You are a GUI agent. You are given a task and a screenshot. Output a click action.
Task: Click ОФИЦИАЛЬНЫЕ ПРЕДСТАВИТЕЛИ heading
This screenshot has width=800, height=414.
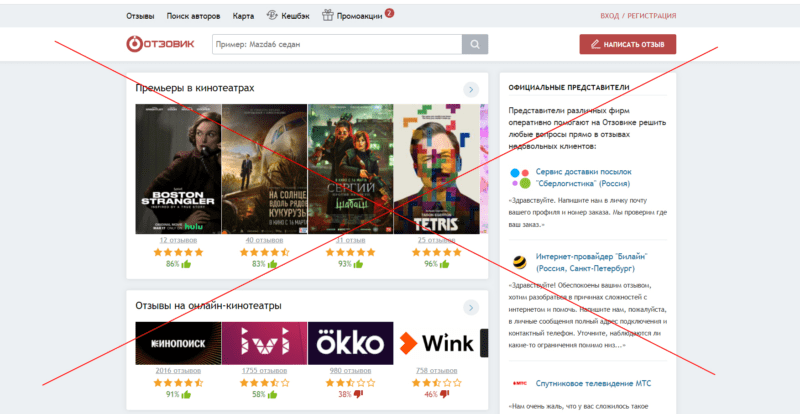tap(569, 88)
